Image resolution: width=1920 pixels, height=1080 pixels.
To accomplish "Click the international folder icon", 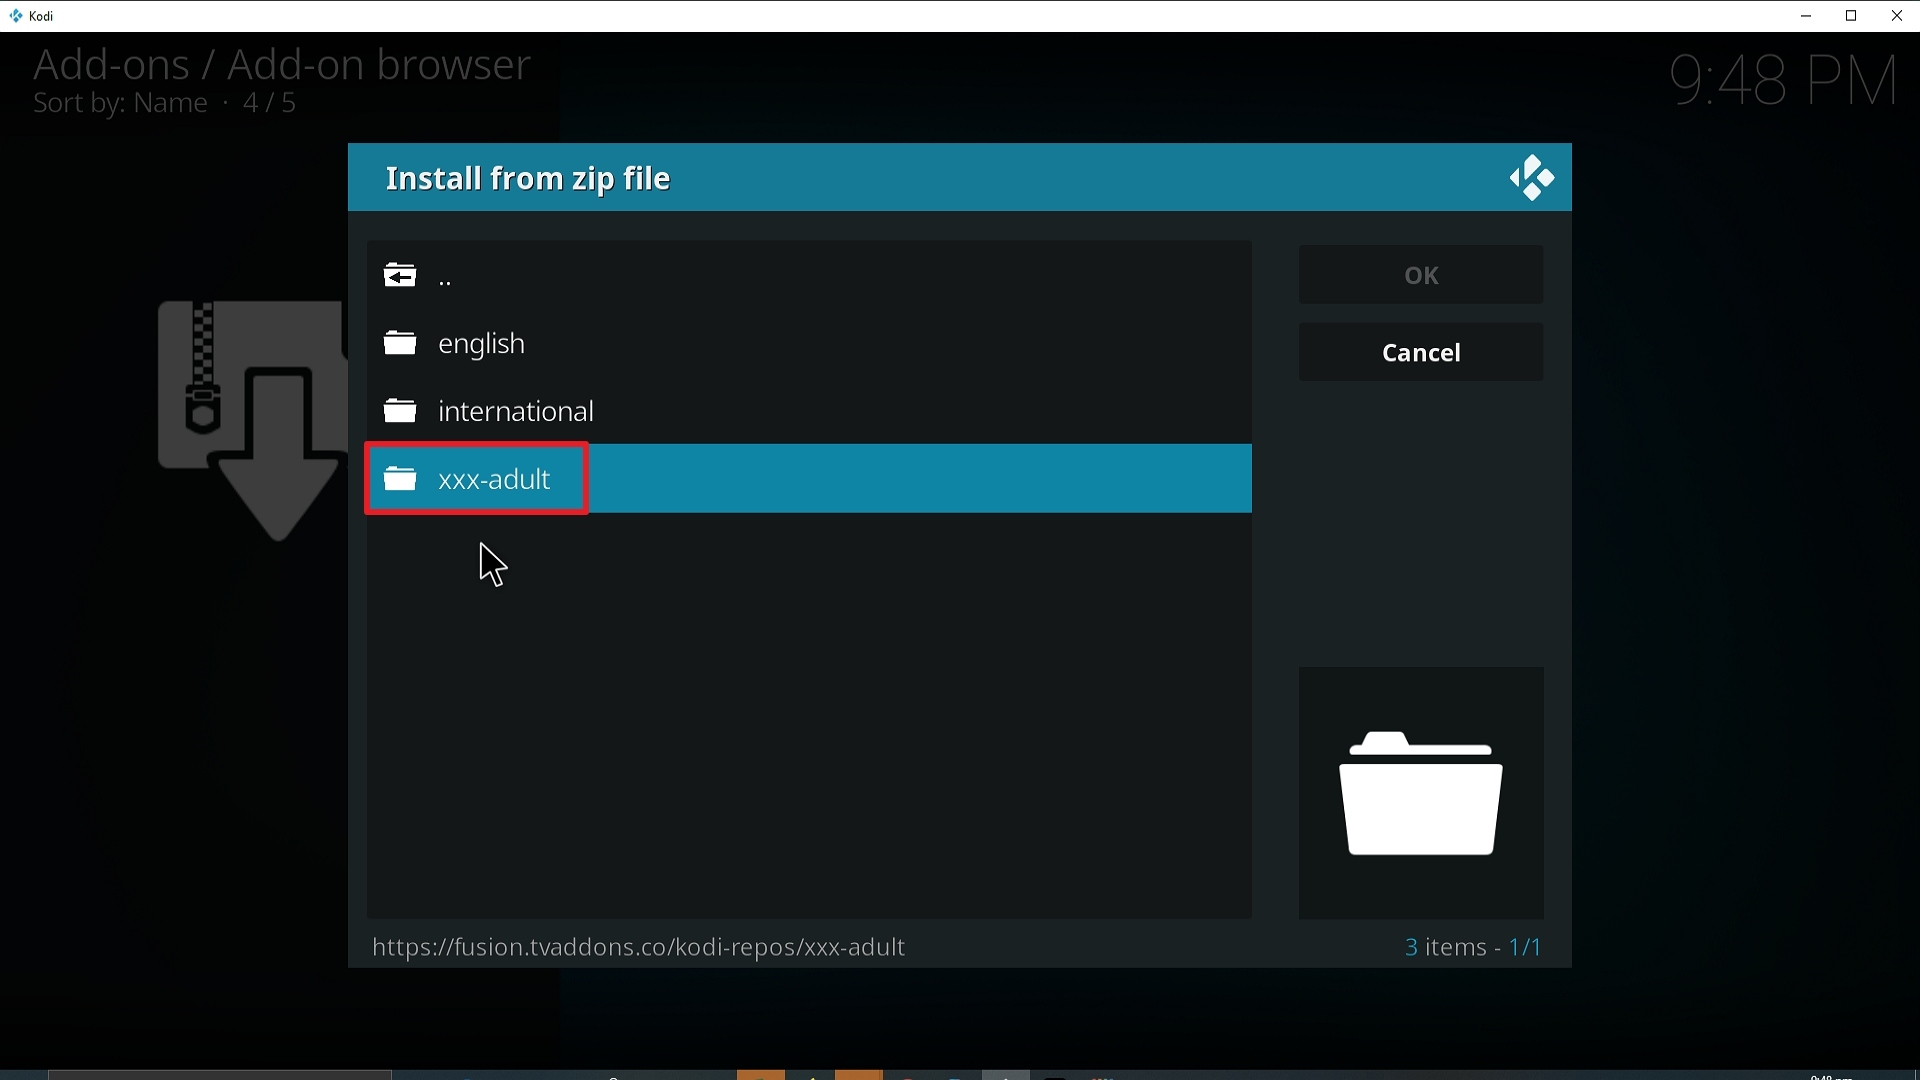I will [400, 411].
